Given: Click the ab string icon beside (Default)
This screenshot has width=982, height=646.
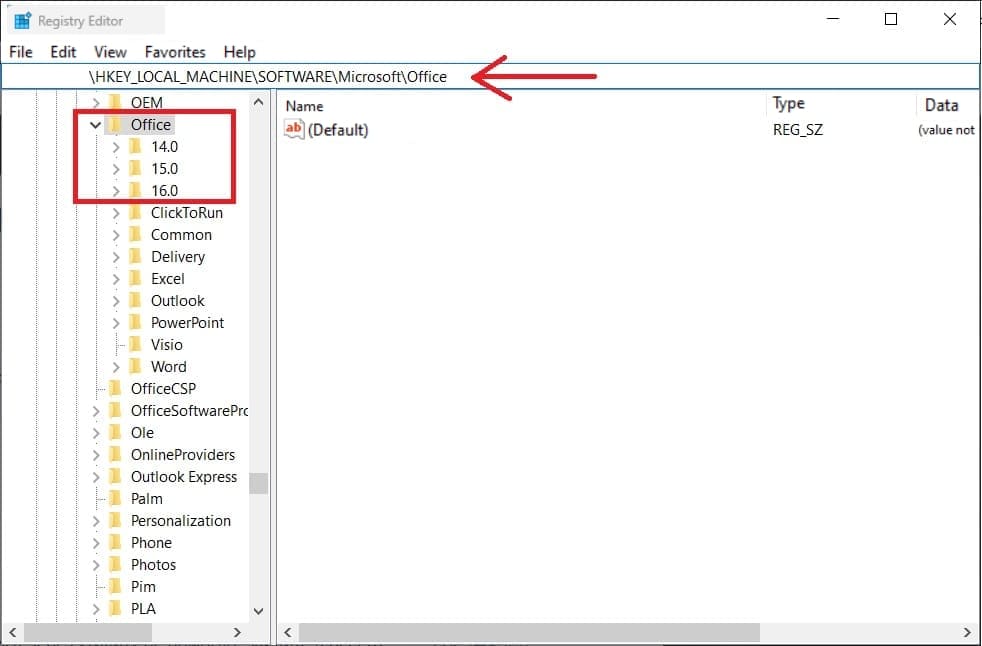Looking at the screenshot, I should pyautogui.click(x=294, y=130).
